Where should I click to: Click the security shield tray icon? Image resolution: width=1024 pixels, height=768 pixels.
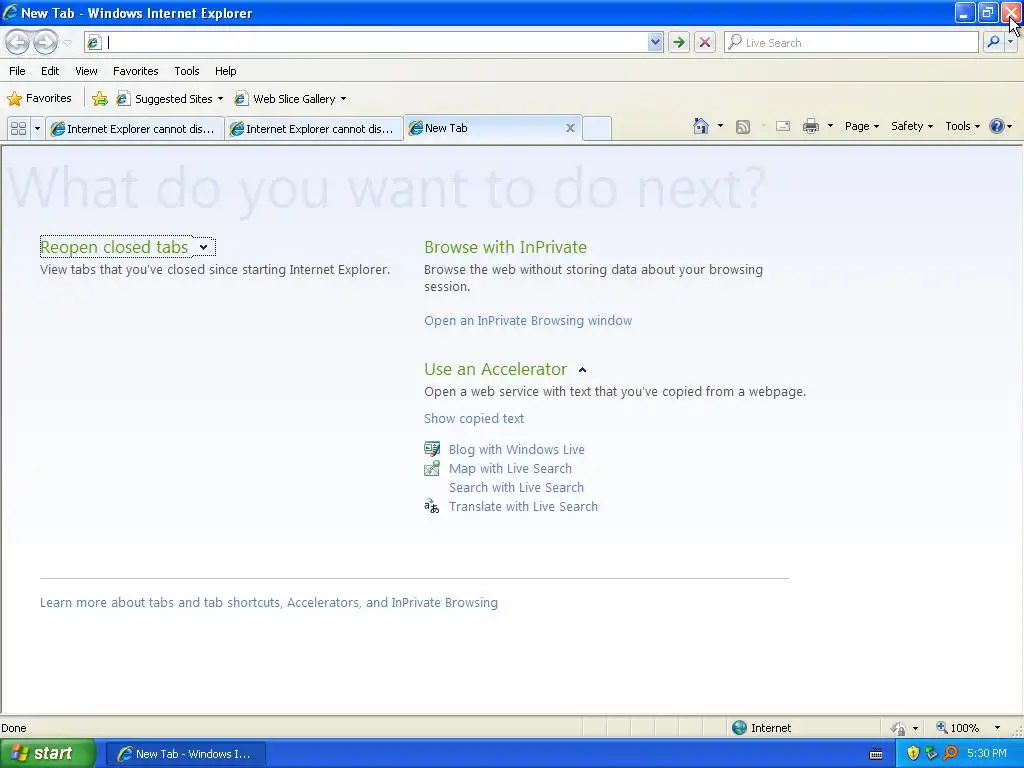913,754
